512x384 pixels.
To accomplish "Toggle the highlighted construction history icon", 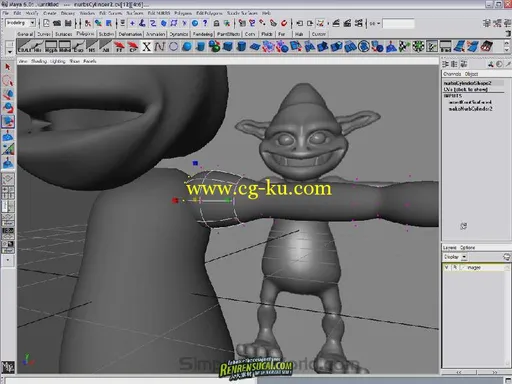I will 320,23.
